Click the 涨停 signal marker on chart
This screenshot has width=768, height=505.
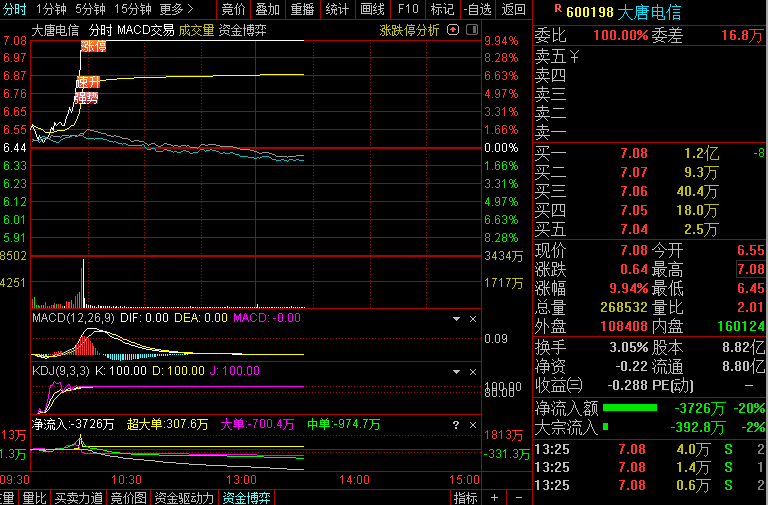pos(94,47)
